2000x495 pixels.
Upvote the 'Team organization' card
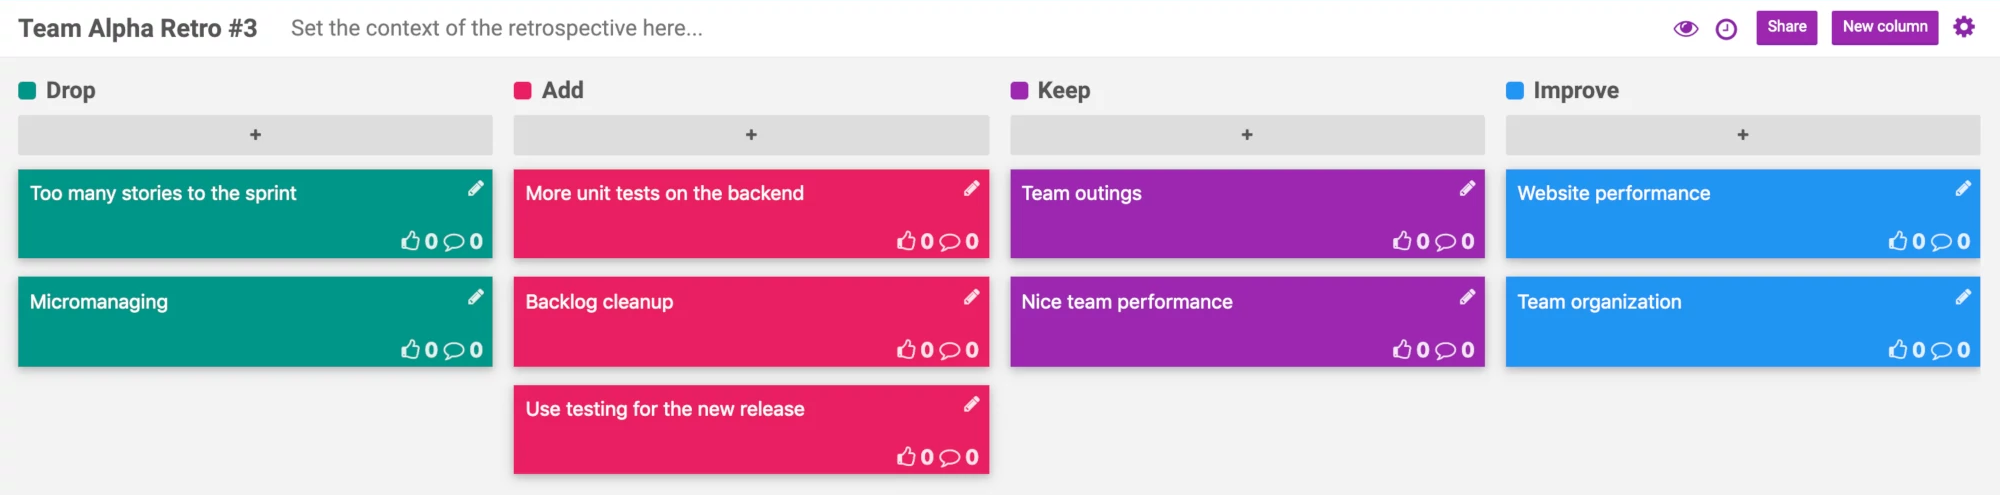pyautogui.click(x=1898, y=350)
